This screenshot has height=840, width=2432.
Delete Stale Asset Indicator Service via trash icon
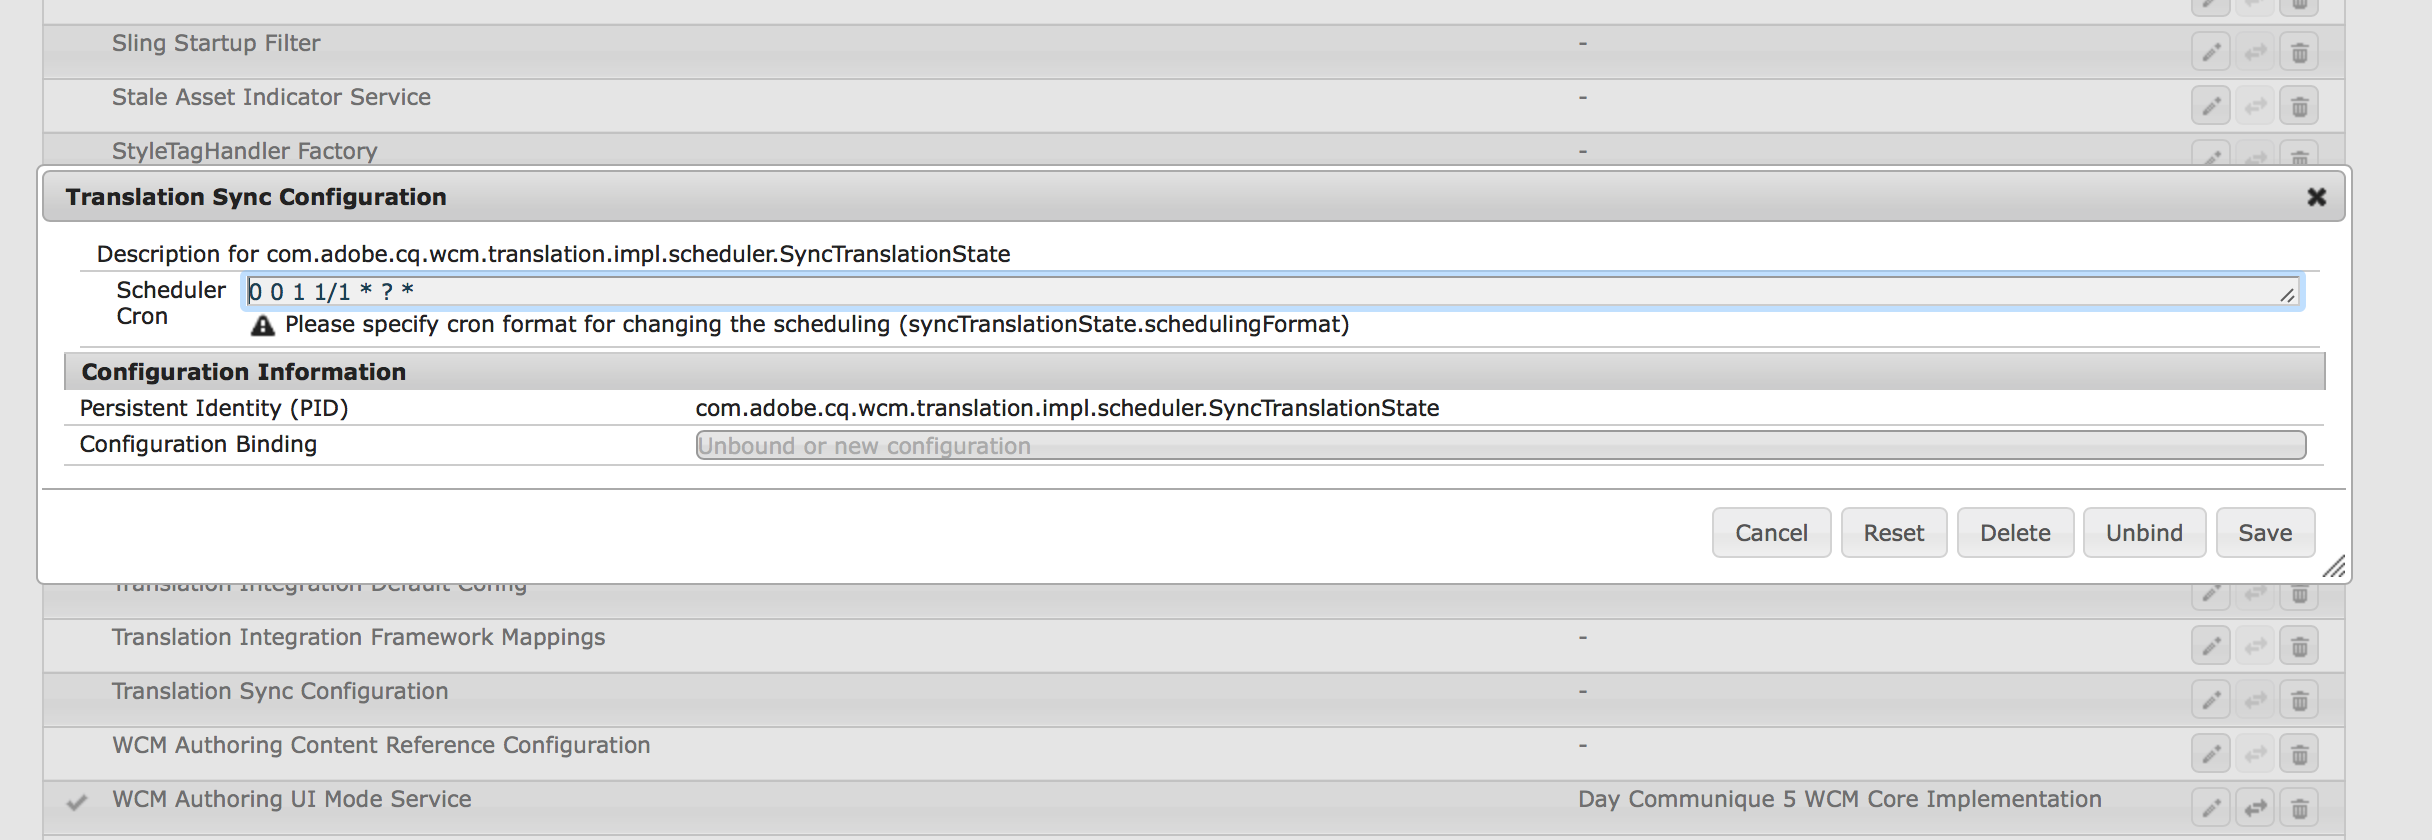click(x=2299, y=106)
